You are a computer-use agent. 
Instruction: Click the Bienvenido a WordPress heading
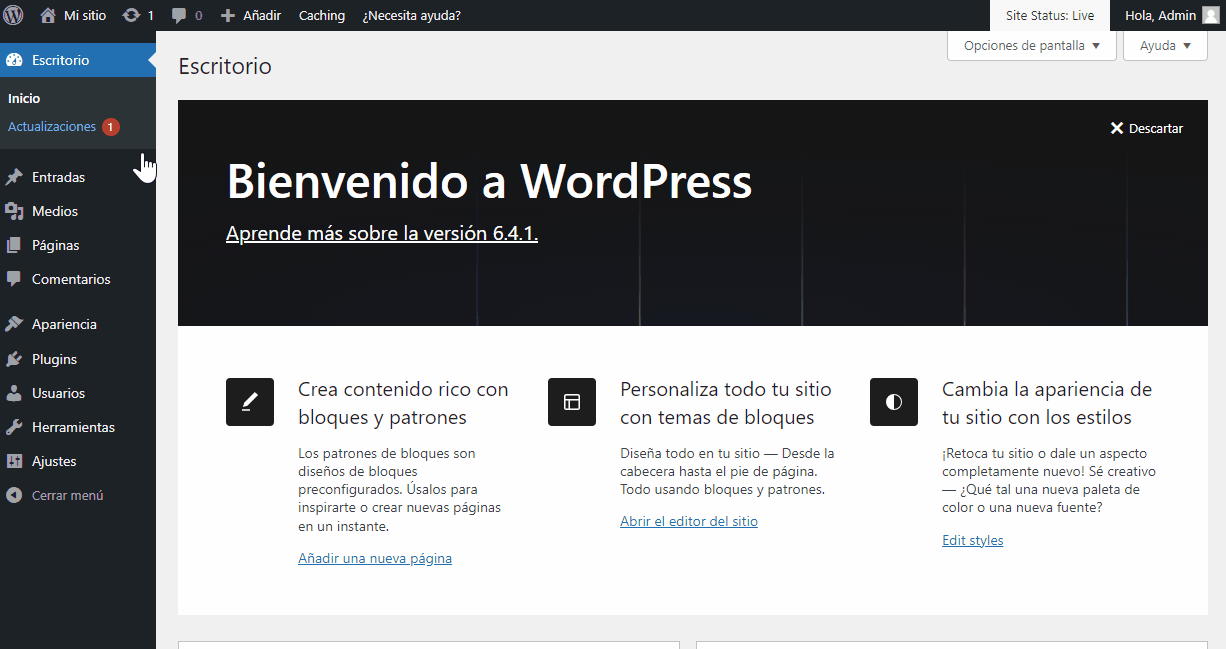[x=489, y=181]
